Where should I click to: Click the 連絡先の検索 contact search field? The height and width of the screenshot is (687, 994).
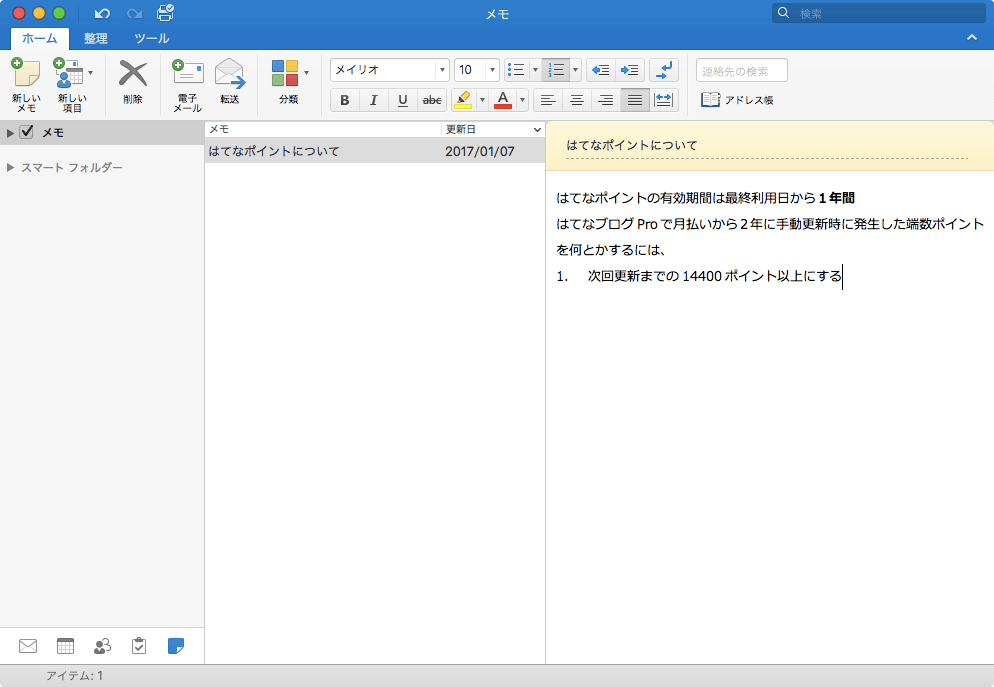coord(742,70)
